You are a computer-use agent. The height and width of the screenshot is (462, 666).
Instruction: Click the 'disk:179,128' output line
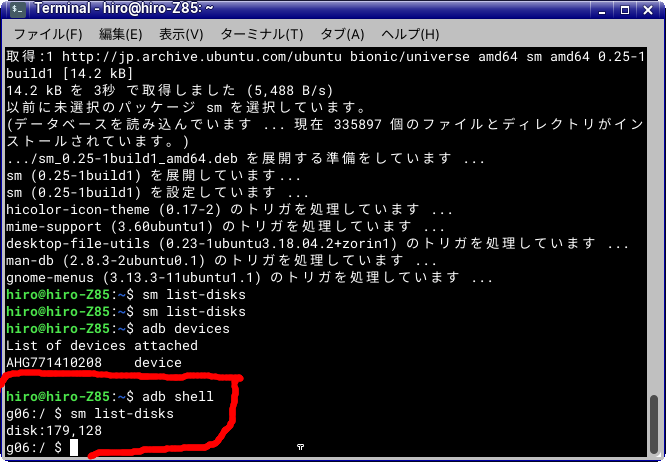(54, 430)
